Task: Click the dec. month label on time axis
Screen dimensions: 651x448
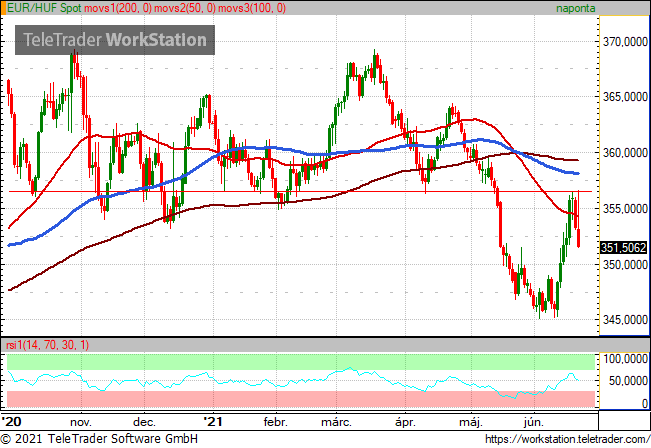Action: [144, 423]
